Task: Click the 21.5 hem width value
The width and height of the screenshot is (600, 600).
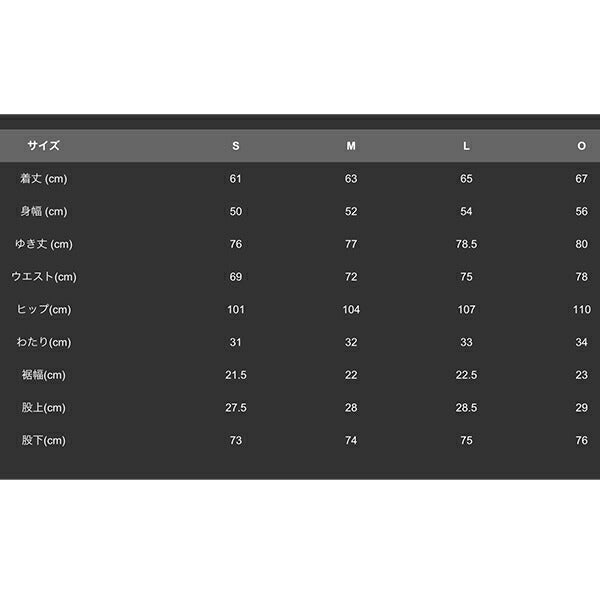Action: 236,375
